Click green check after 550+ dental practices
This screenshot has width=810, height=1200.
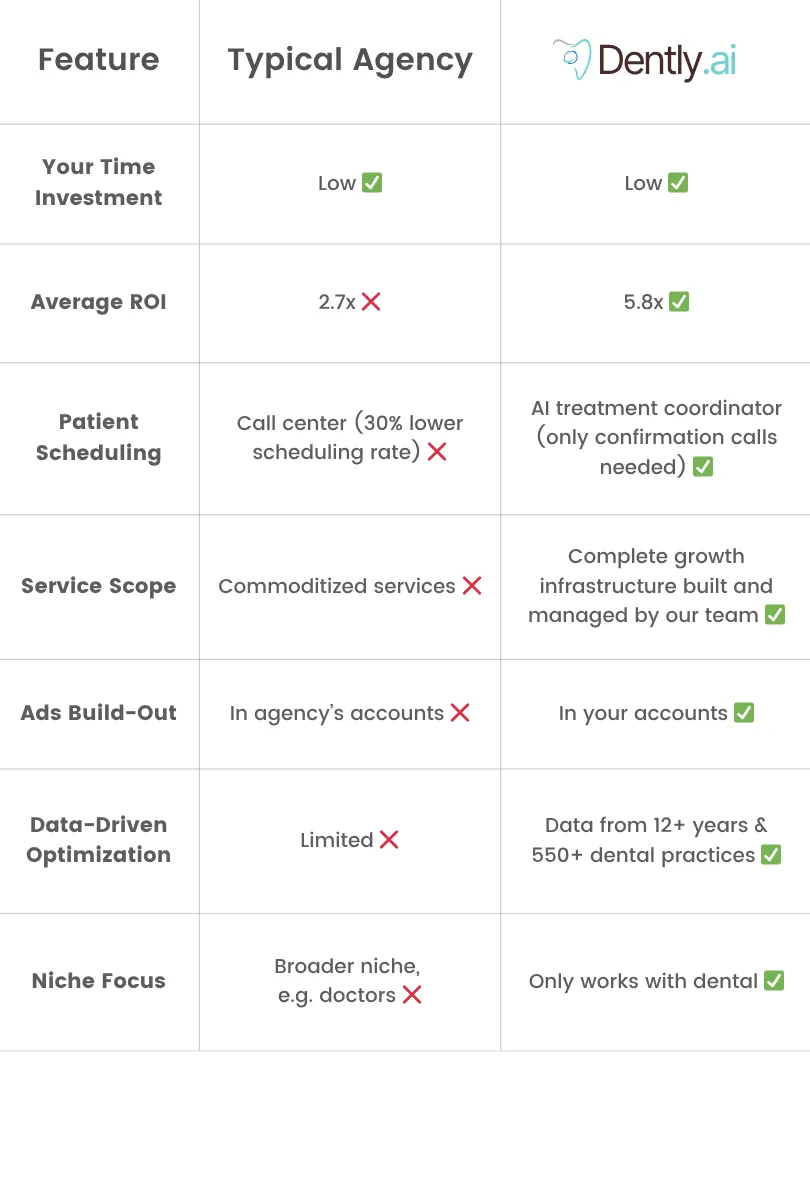point(771,855)
